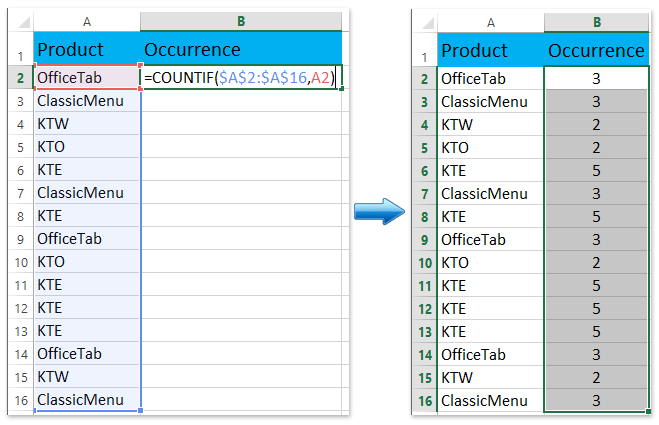Click the Select All corner in left sheet
The width and height of the screenshot is (659, 425).
(19, 21)
